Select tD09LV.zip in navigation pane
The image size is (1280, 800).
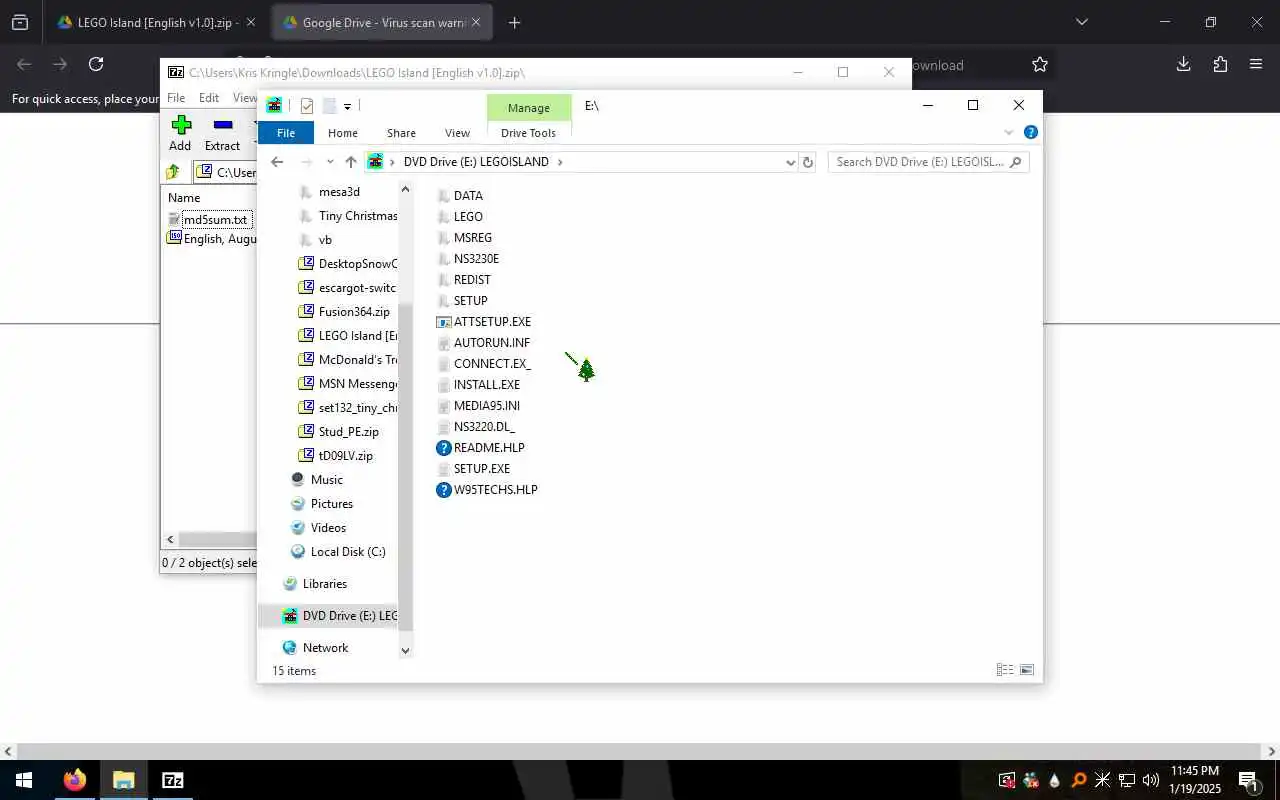[345, 456]
